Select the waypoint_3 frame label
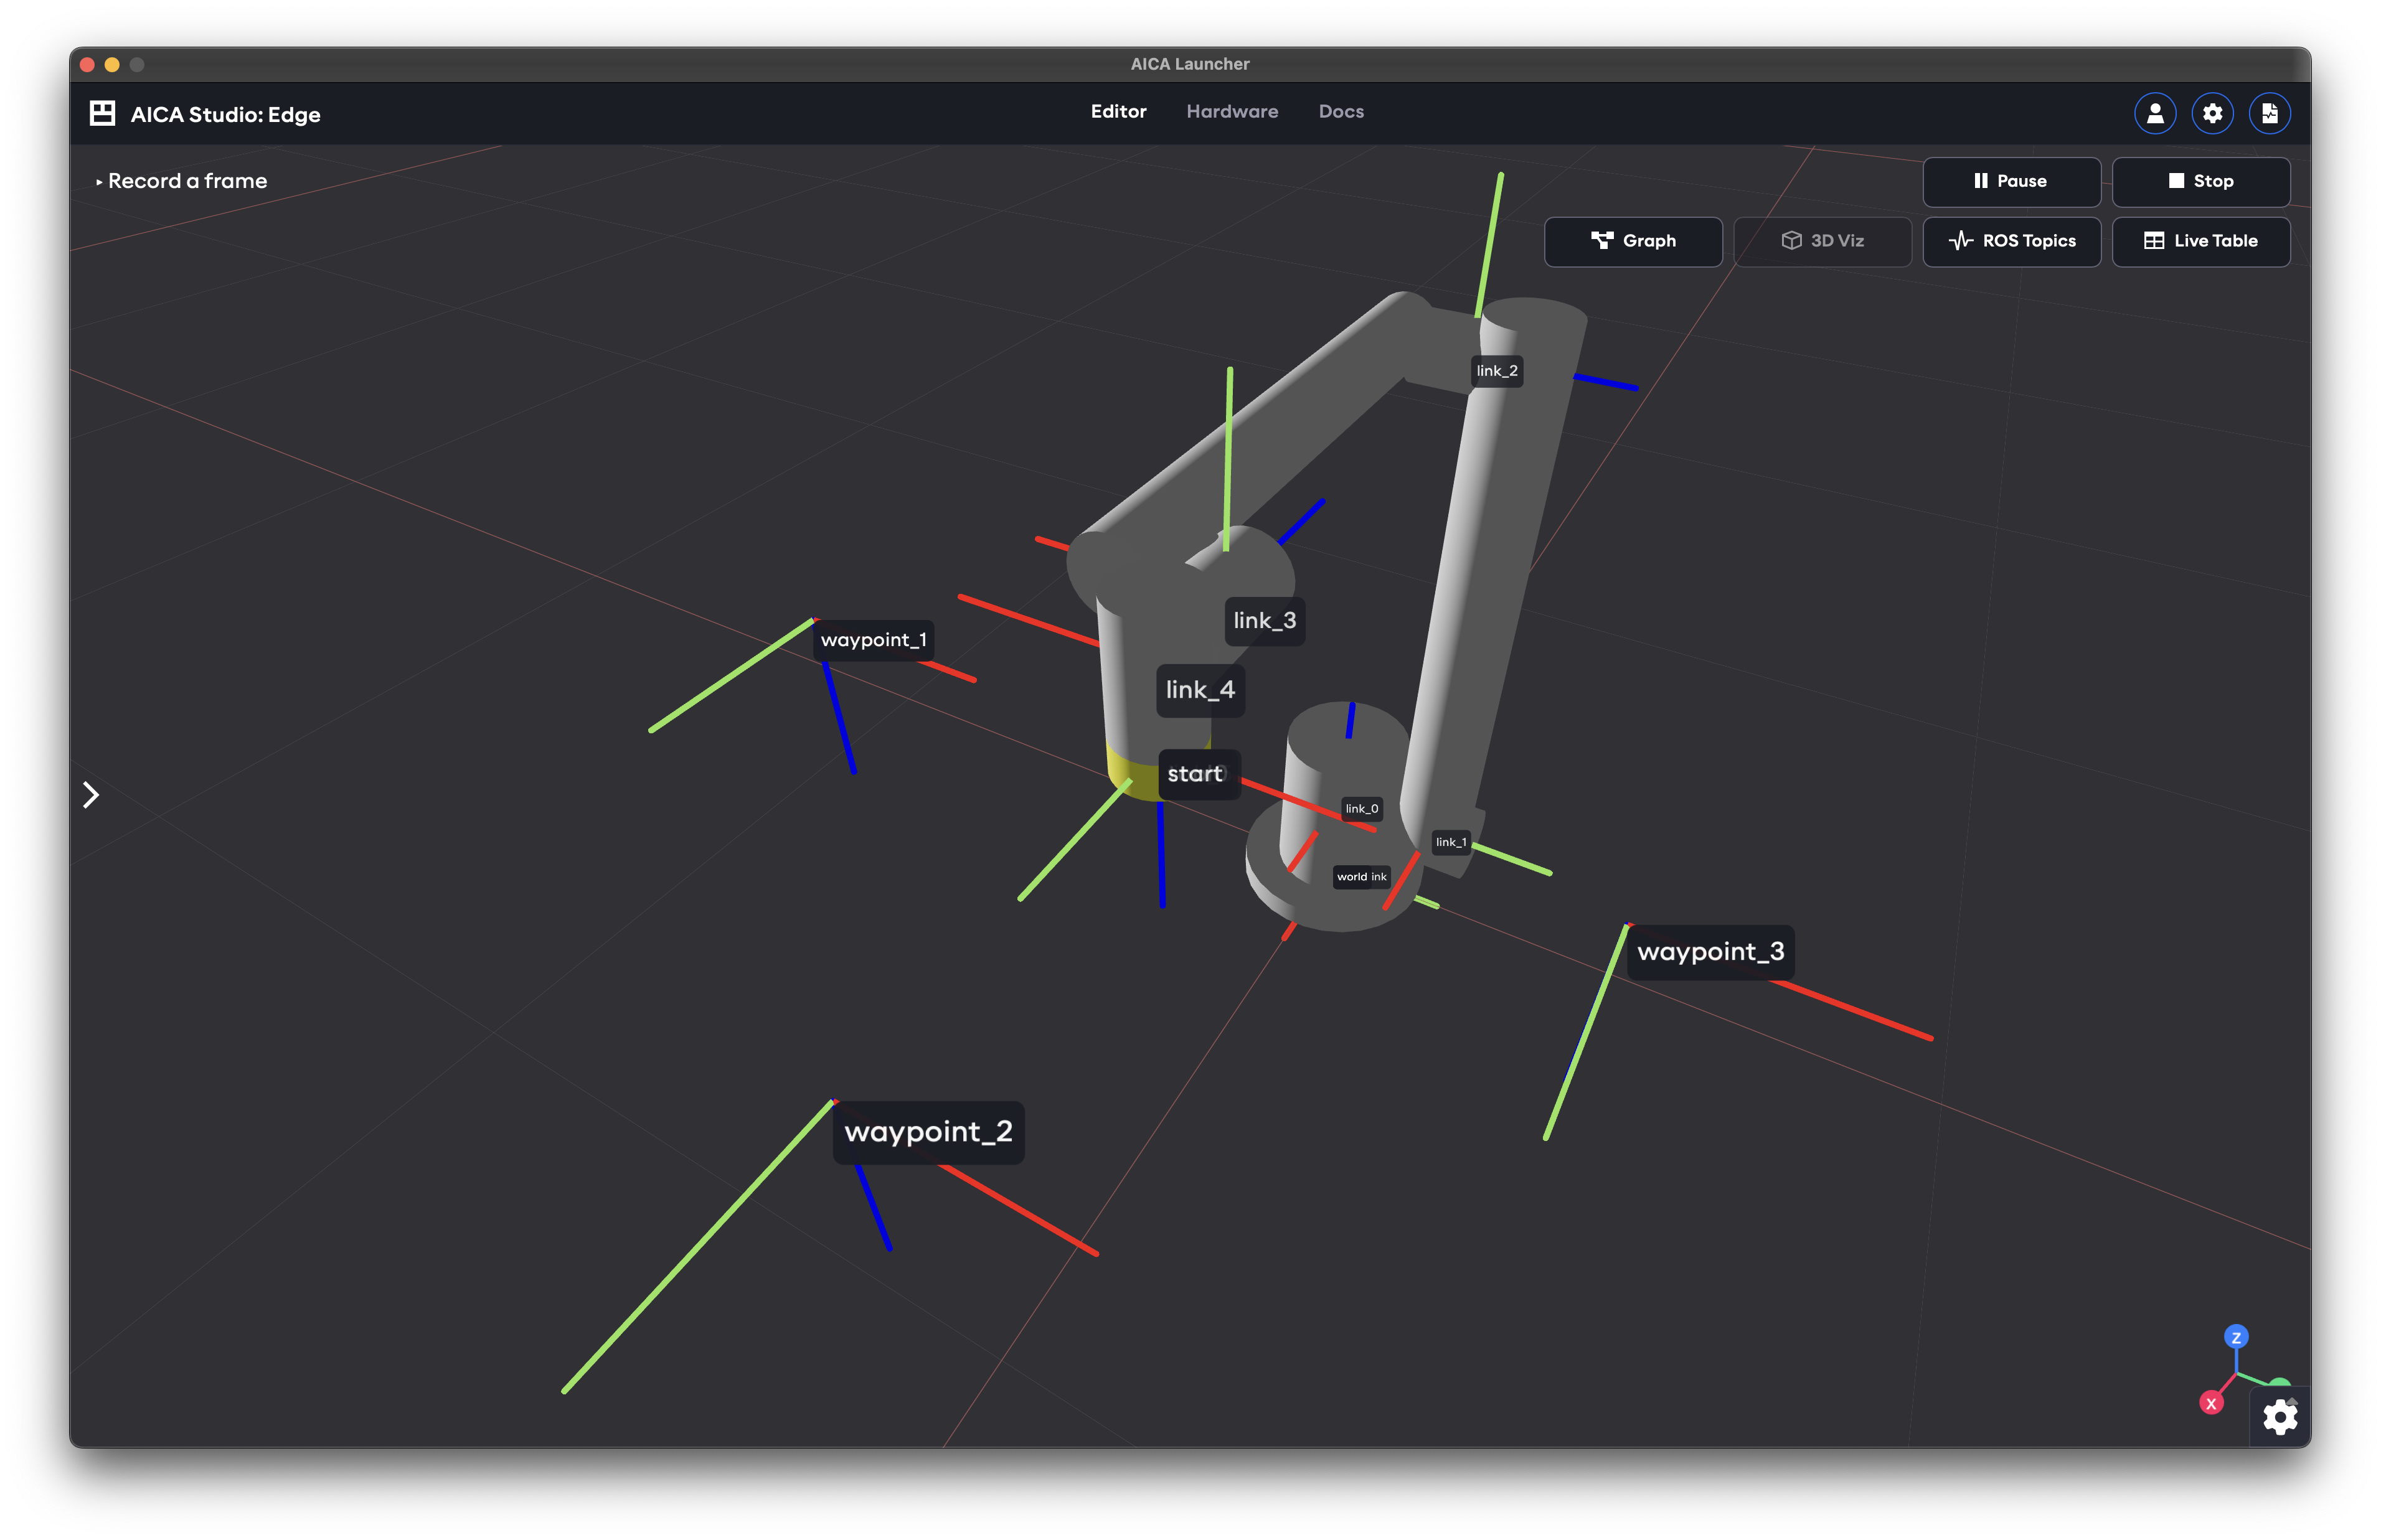 tap(1710, 951)
